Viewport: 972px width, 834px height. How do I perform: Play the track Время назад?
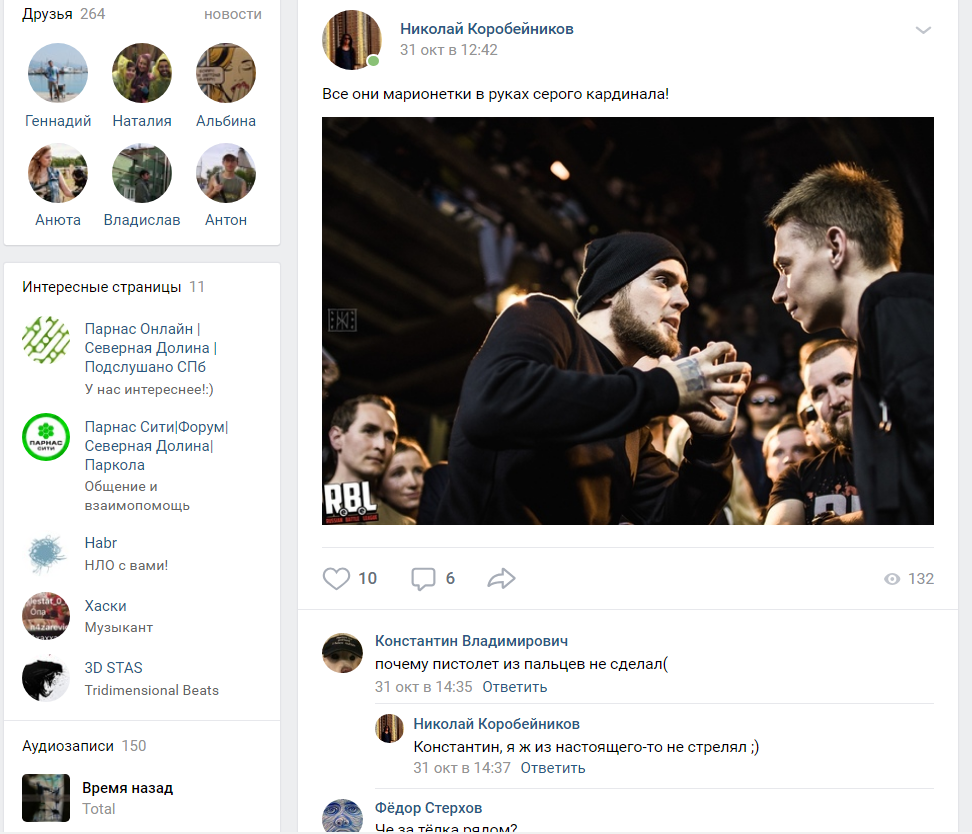(x=46, y=798)
